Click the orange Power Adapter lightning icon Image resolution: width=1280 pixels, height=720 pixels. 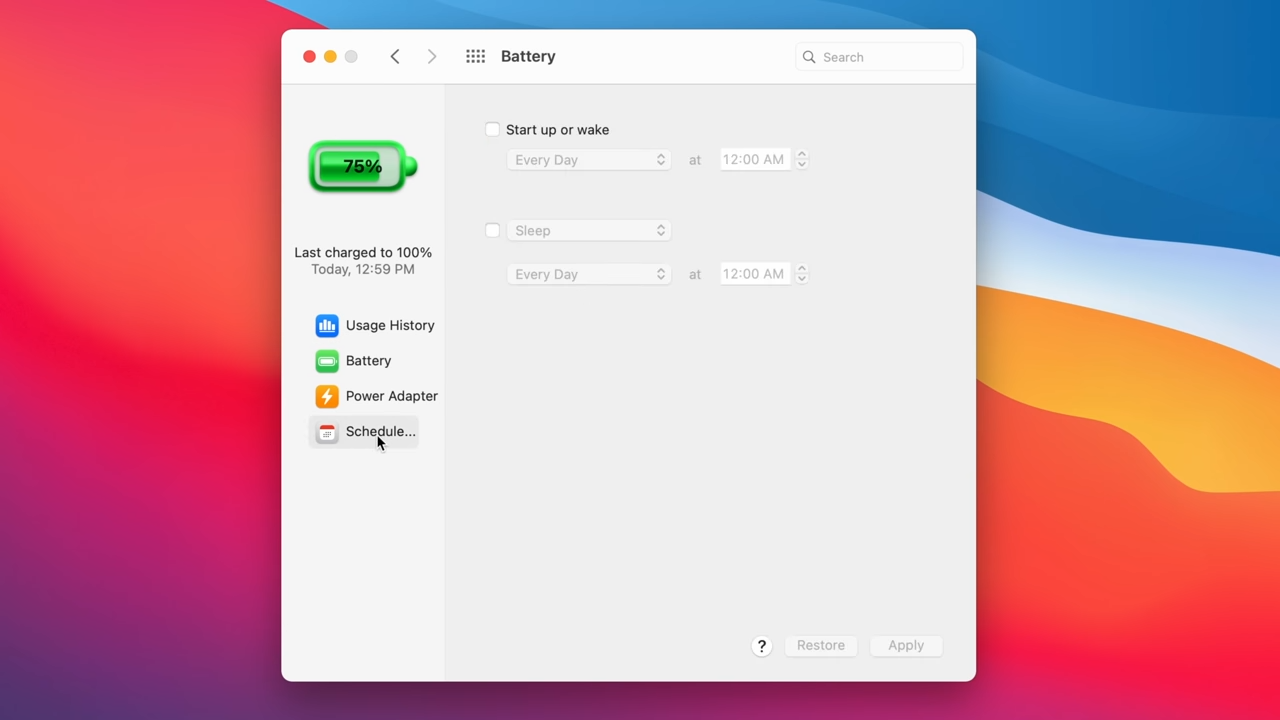click(x=327, y=396)
